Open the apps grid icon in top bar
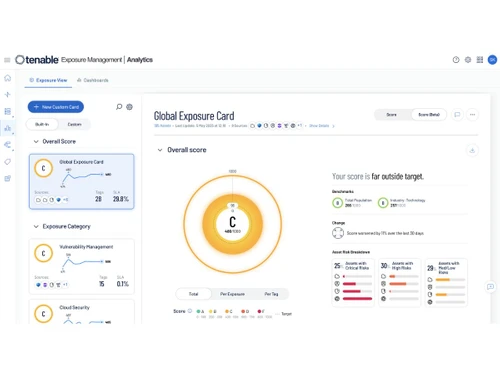This screenshot has height=375, width=500. pos(480,60)
